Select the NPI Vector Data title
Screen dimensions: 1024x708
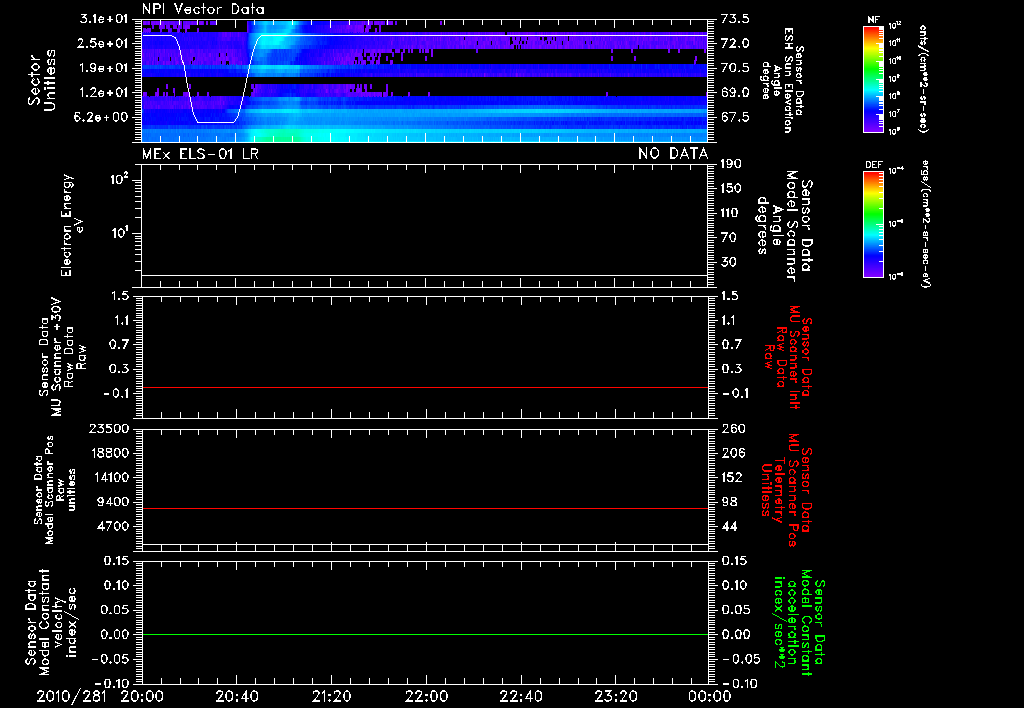(x=203, y=9)
